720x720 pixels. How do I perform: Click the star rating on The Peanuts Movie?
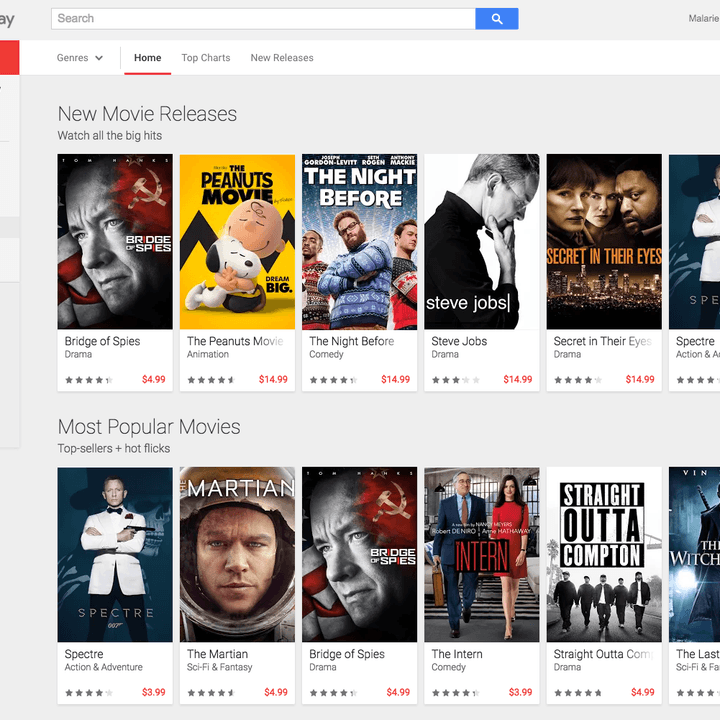(x=211, y=380)
